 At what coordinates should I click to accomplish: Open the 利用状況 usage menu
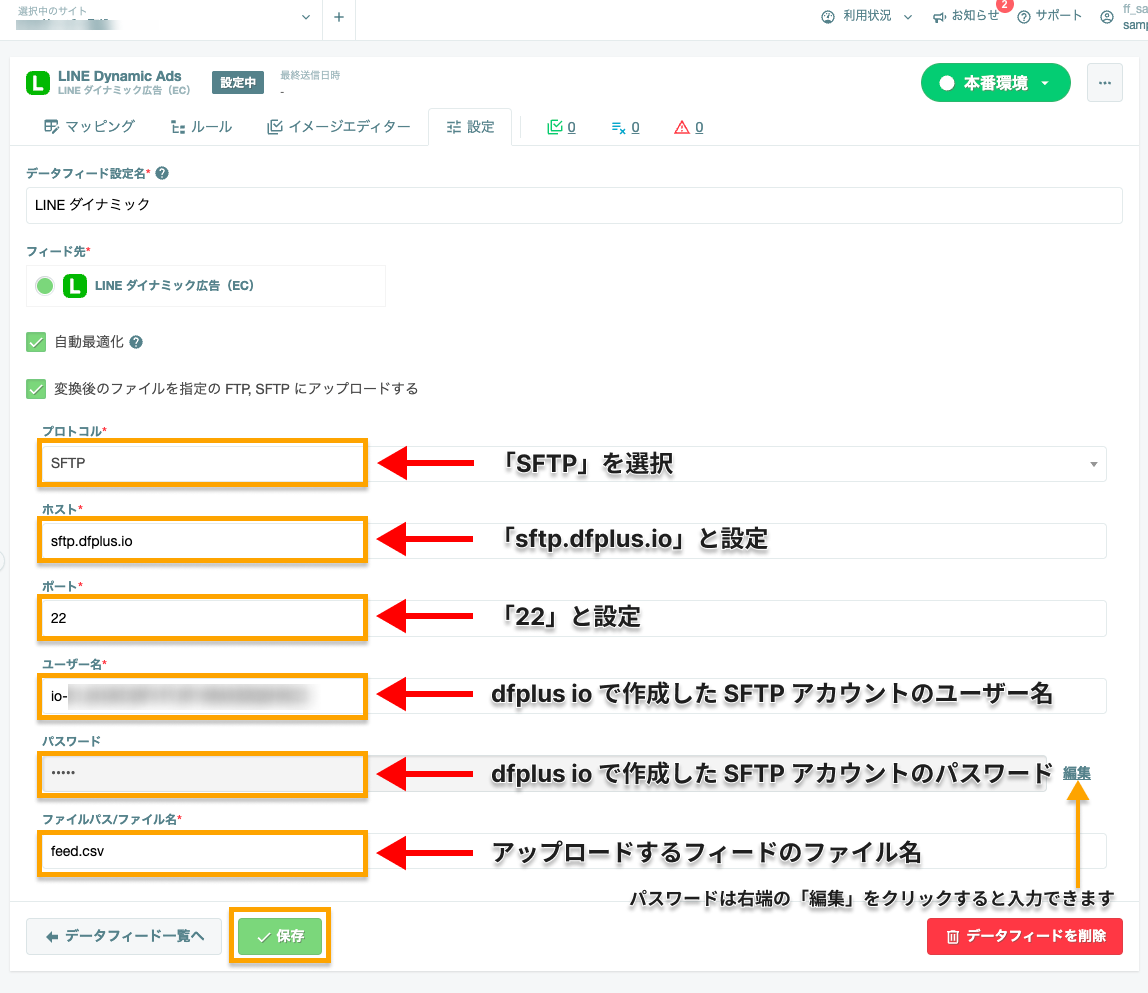(x=866, y=16)
